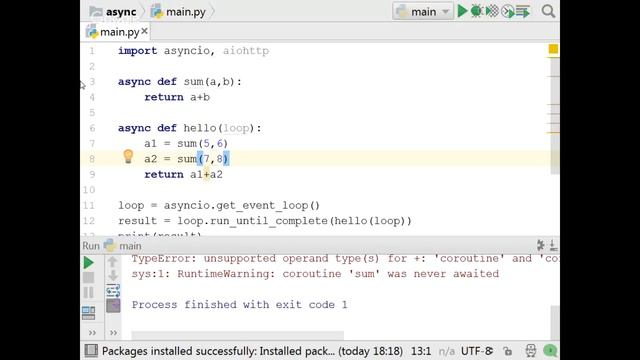
Task: Run main with coverage icon
Action: tap(492, 11)
